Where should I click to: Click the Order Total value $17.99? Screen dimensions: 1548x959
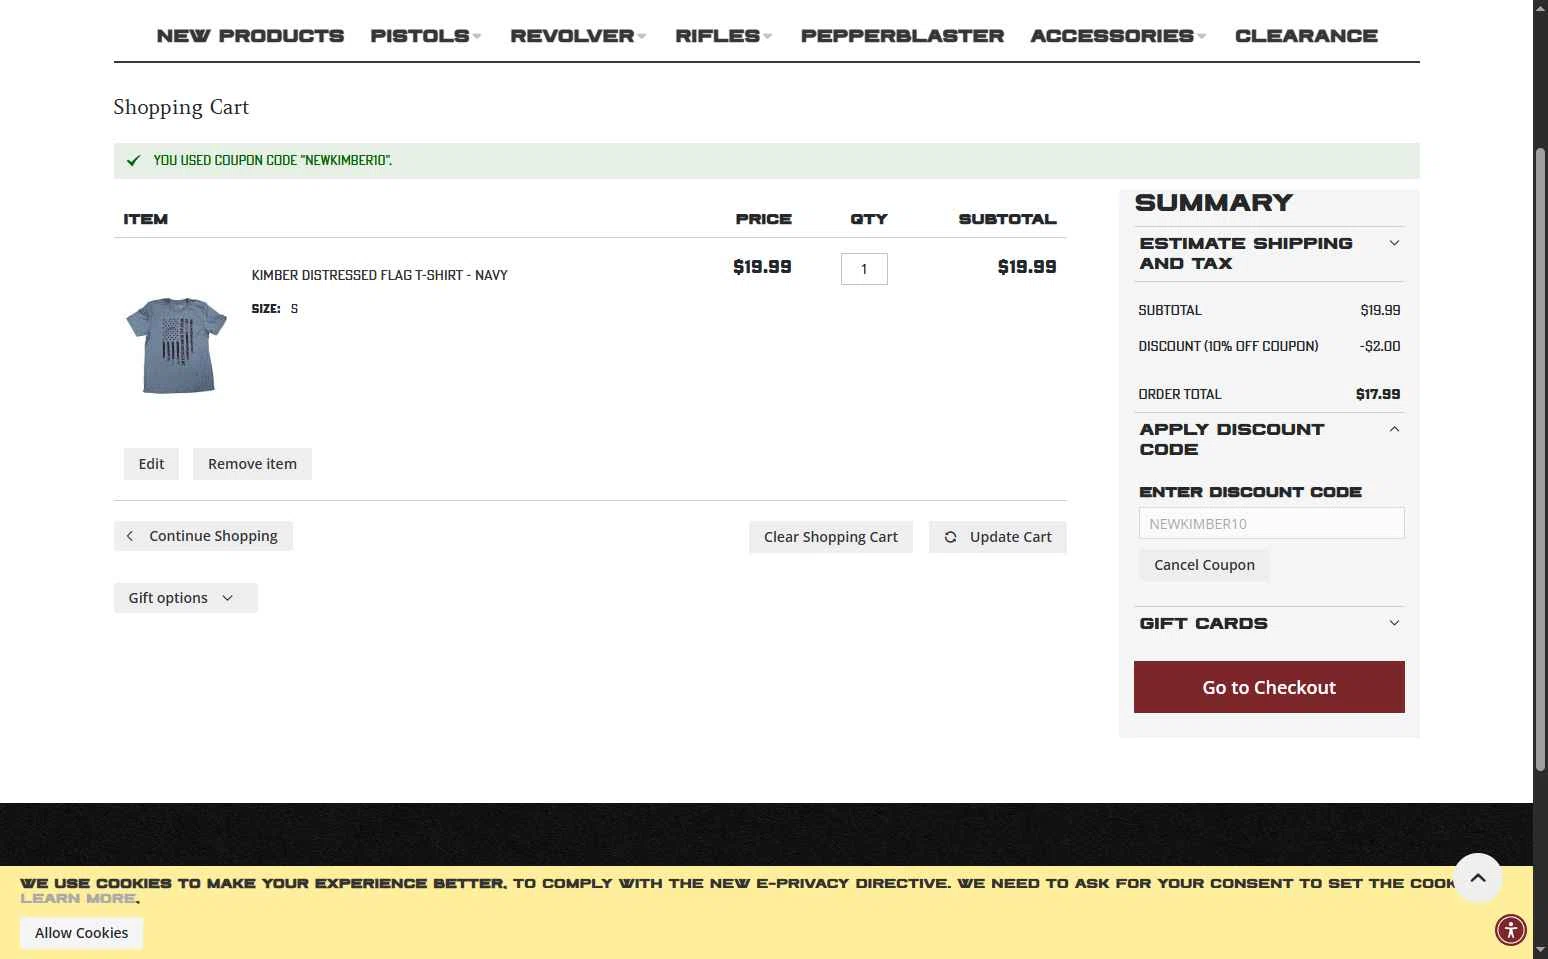click(x=1377, y=394)
